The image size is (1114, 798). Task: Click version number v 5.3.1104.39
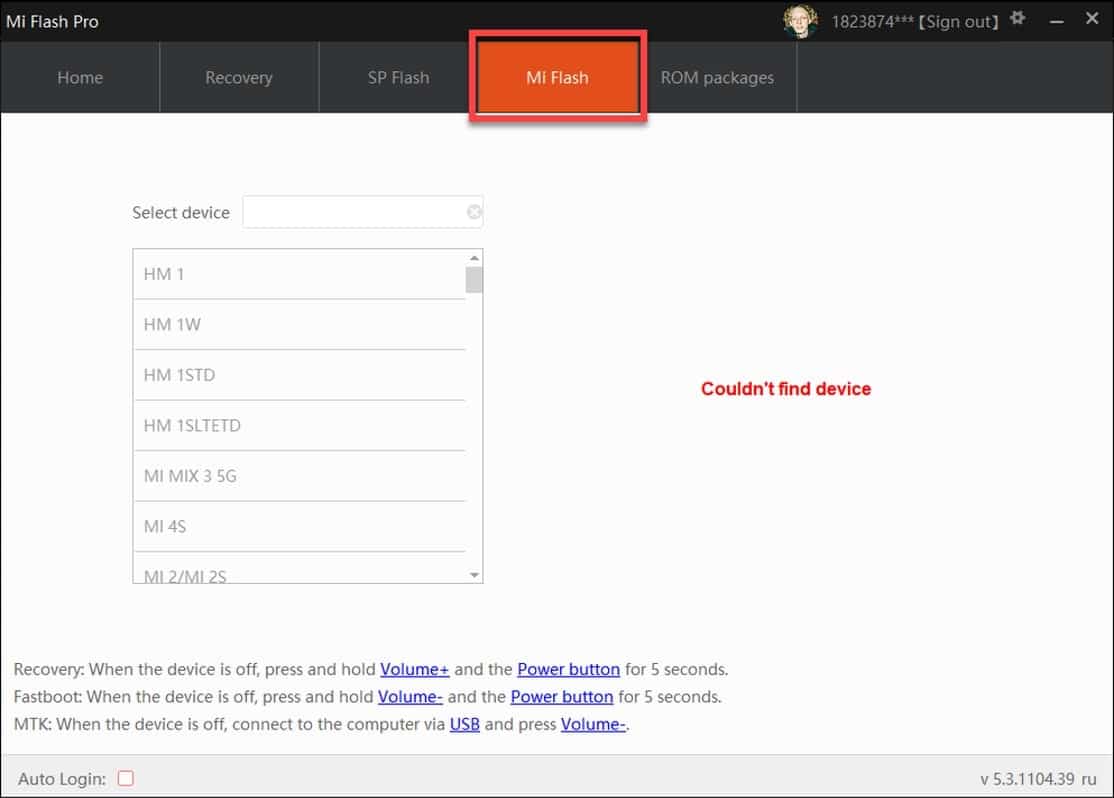click(1027, 779)
